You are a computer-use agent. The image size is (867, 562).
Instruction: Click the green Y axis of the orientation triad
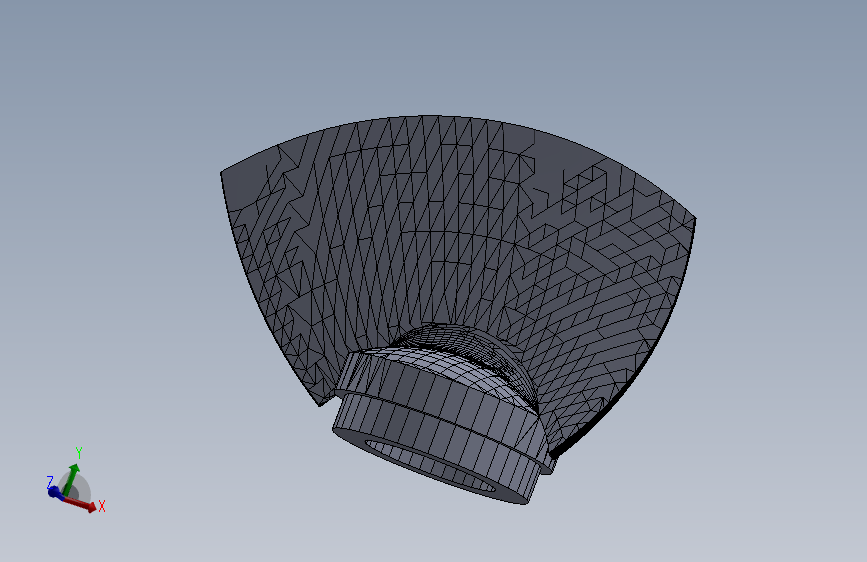point(70,479)
